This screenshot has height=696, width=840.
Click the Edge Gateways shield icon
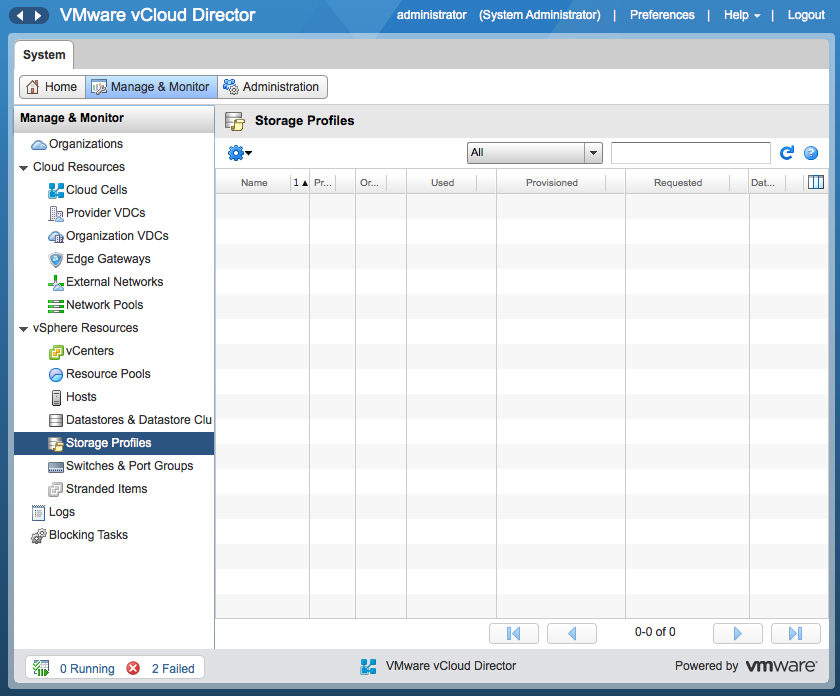(56, 259)
